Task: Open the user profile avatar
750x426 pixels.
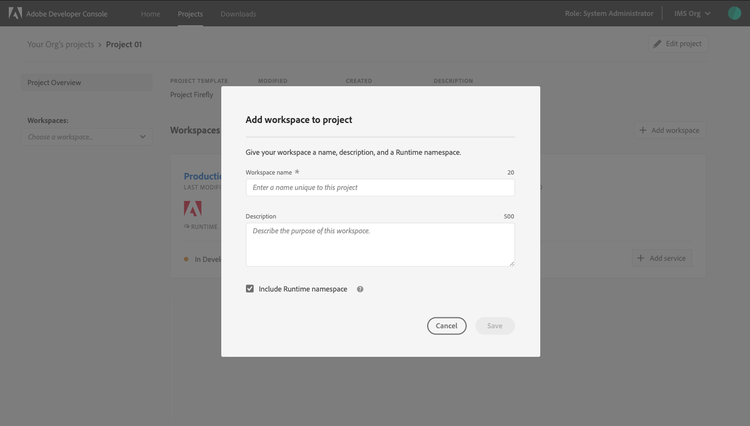Action: (734, 13)
